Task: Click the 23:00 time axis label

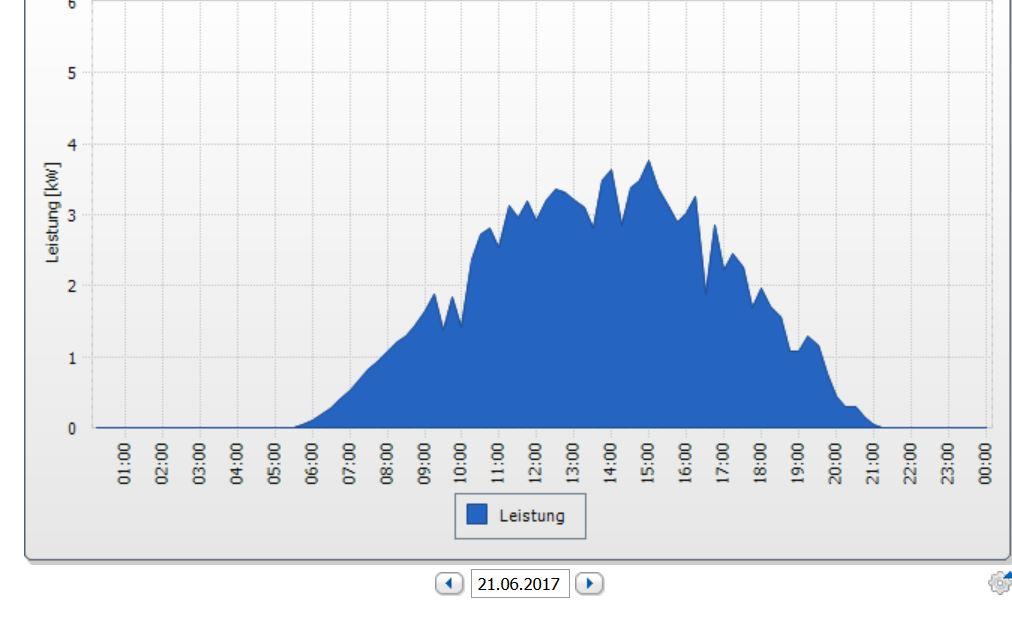Action: tap(947, 463)
